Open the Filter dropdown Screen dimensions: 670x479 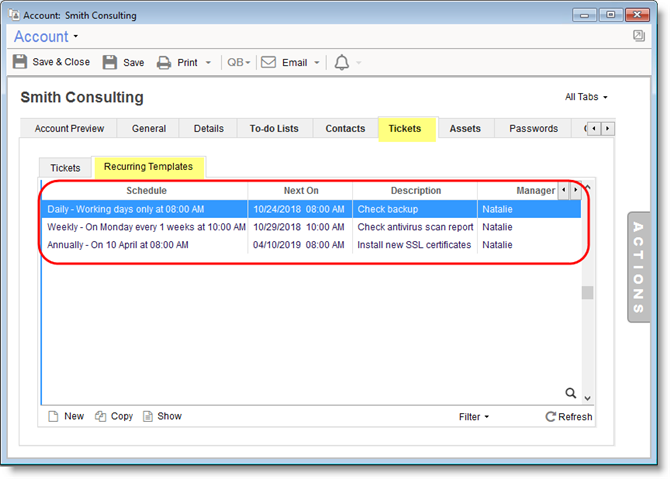(x=474, y=417)
